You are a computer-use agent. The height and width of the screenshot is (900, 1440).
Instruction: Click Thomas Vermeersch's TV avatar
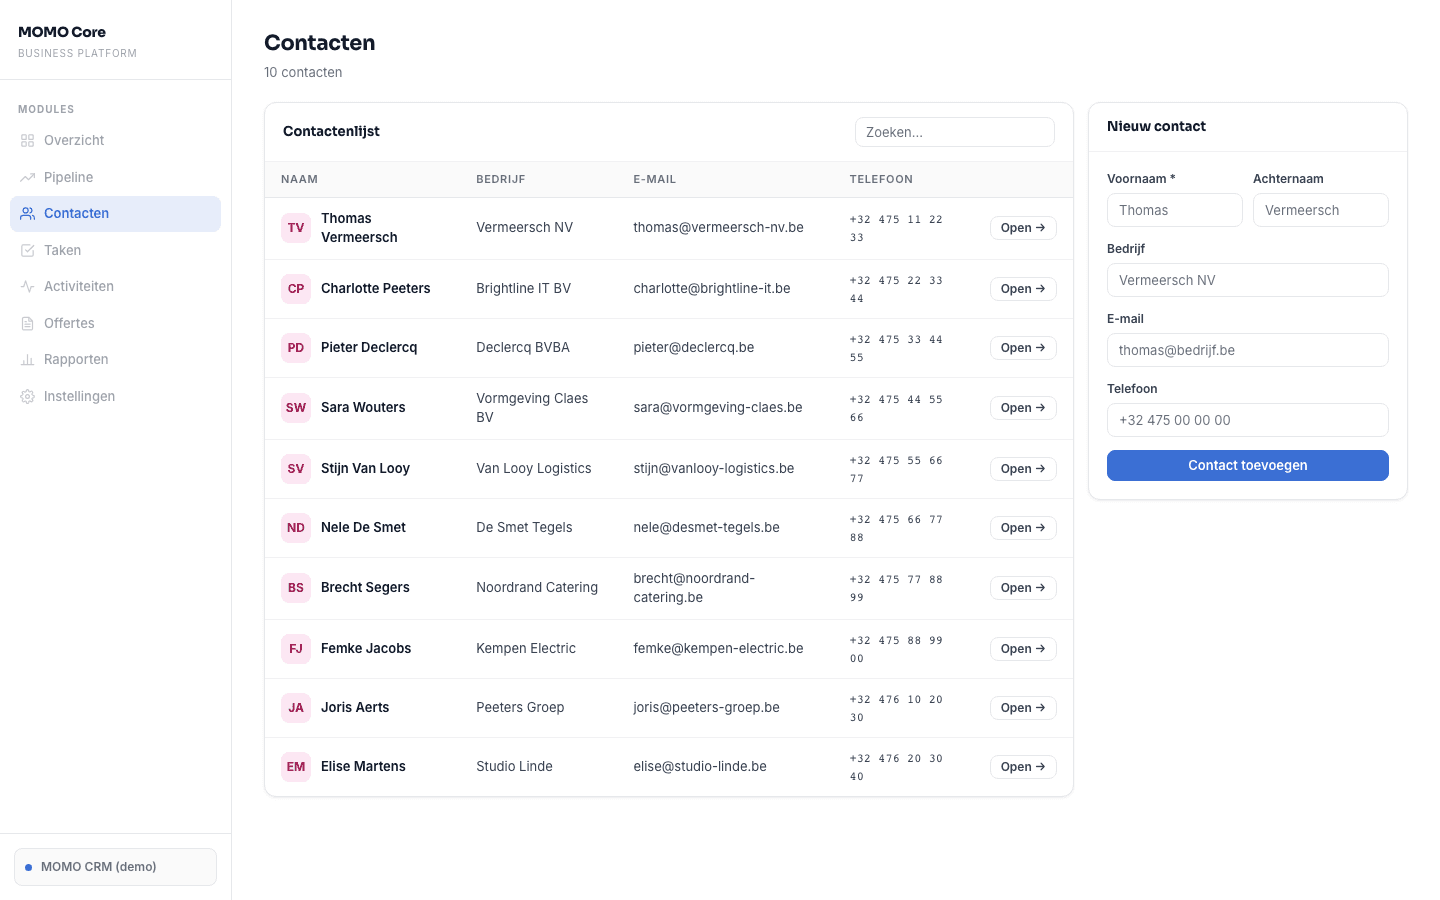(x=295, y=228)
